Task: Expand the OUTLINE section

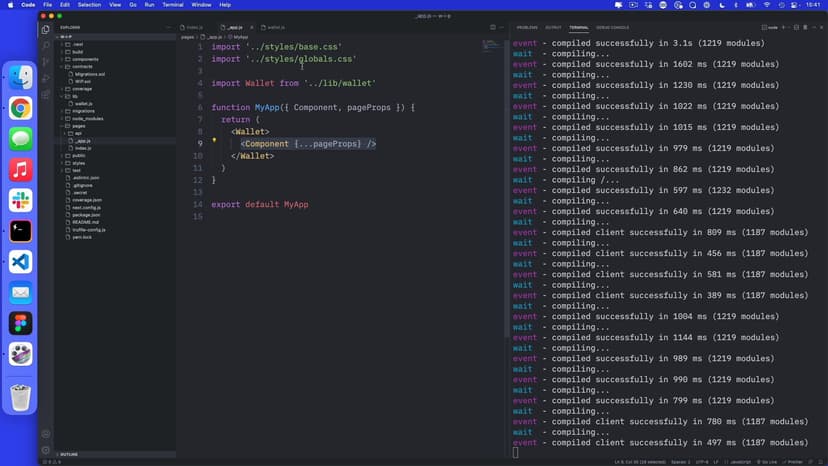Action: [x=70, y=455]
